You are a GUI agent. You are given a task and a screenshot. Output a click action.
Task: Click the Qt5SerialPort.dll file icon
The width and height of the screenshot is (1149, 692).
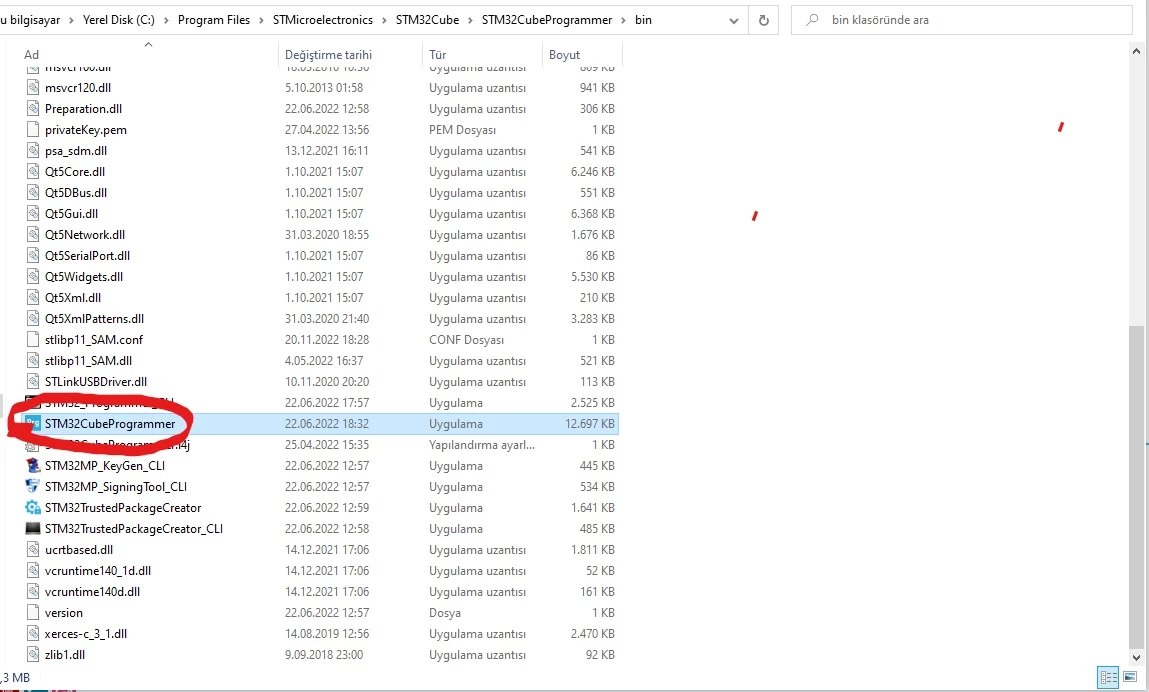pos(32,256)
